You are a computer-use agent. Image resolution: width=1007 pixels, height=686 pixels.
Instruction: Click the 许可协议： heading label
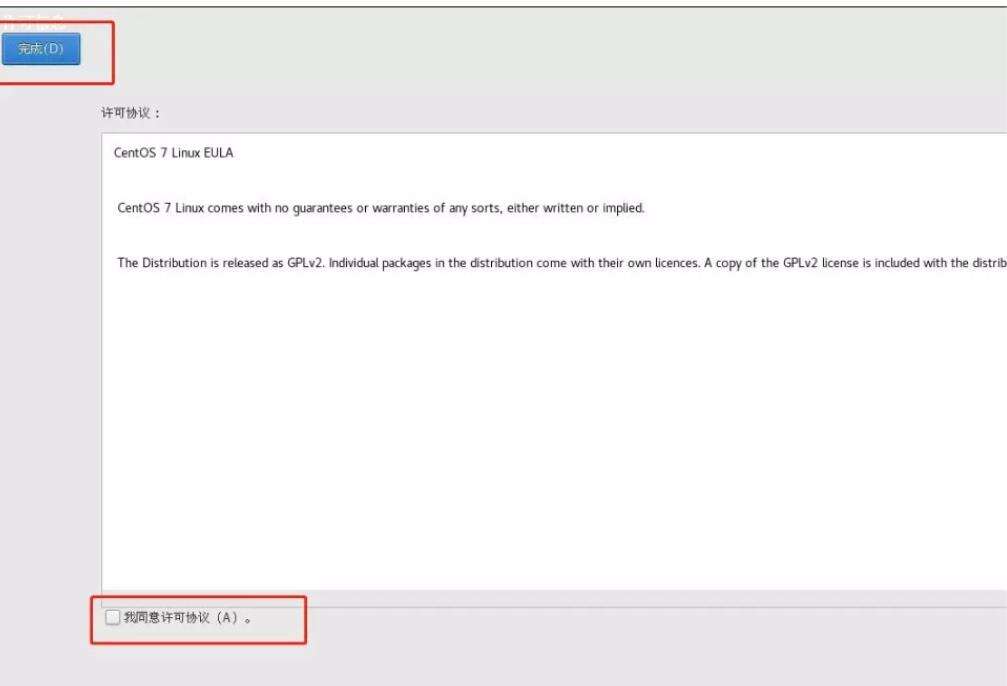[x=131, y=113]
